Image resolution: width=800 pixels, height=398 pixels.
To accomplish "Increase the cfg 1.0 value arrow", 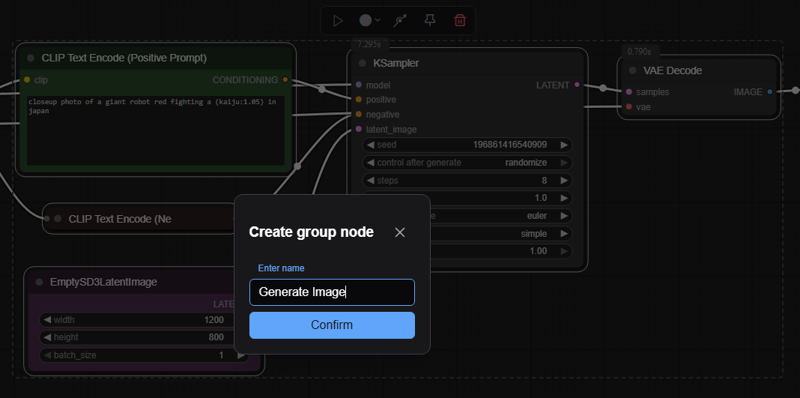I will (564, 198).
